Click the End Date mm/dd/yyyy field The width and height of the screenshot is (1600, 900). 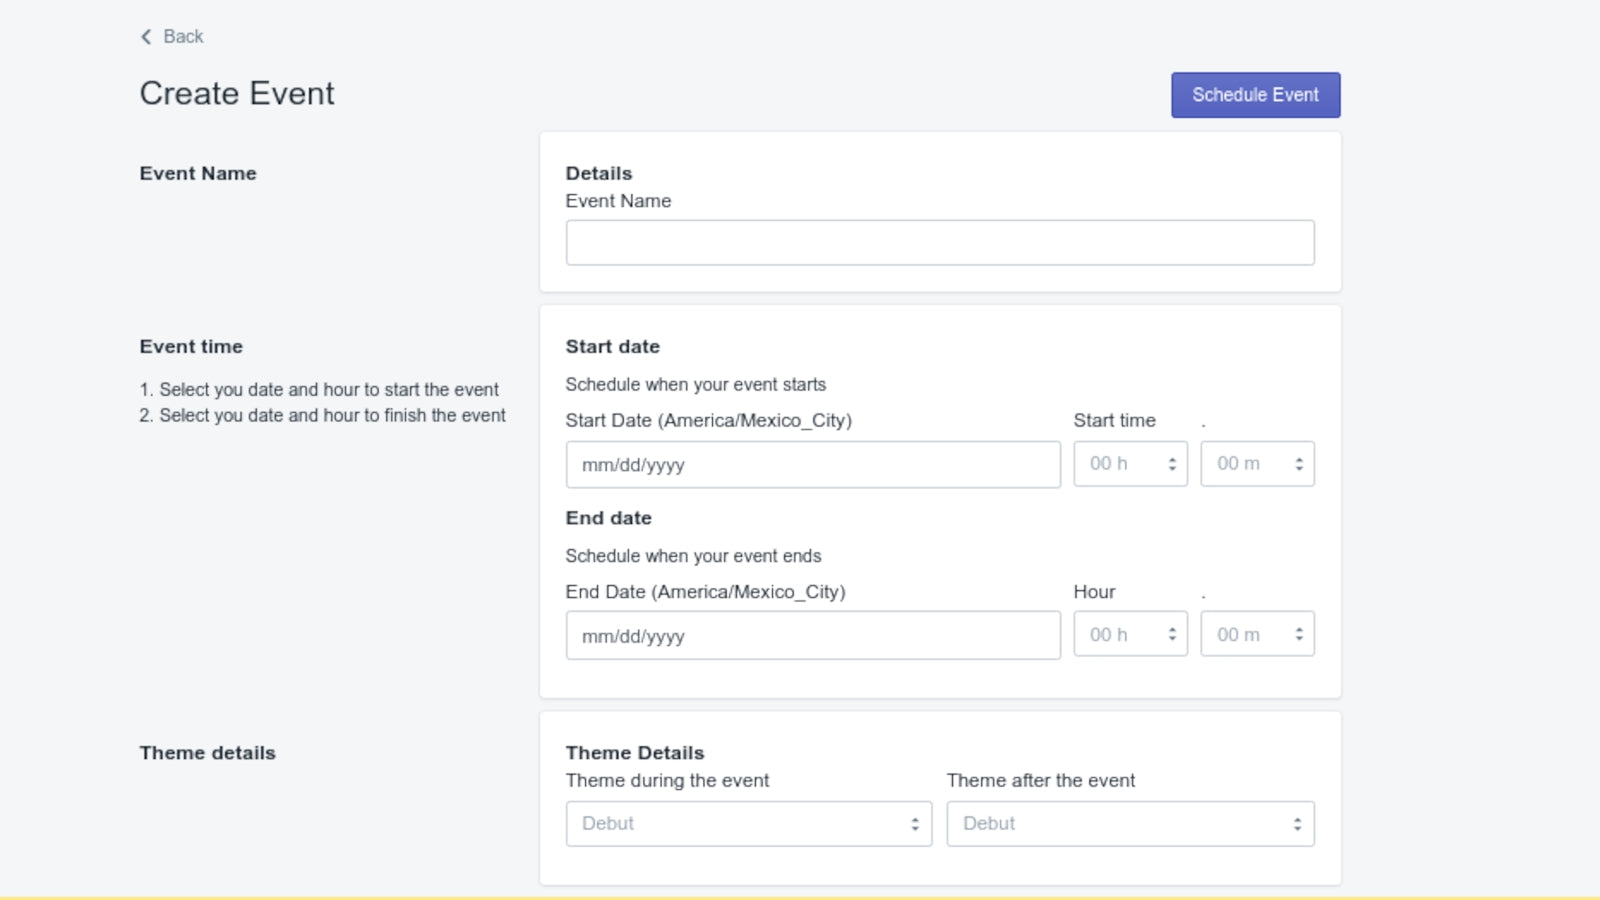coord(812,634)
